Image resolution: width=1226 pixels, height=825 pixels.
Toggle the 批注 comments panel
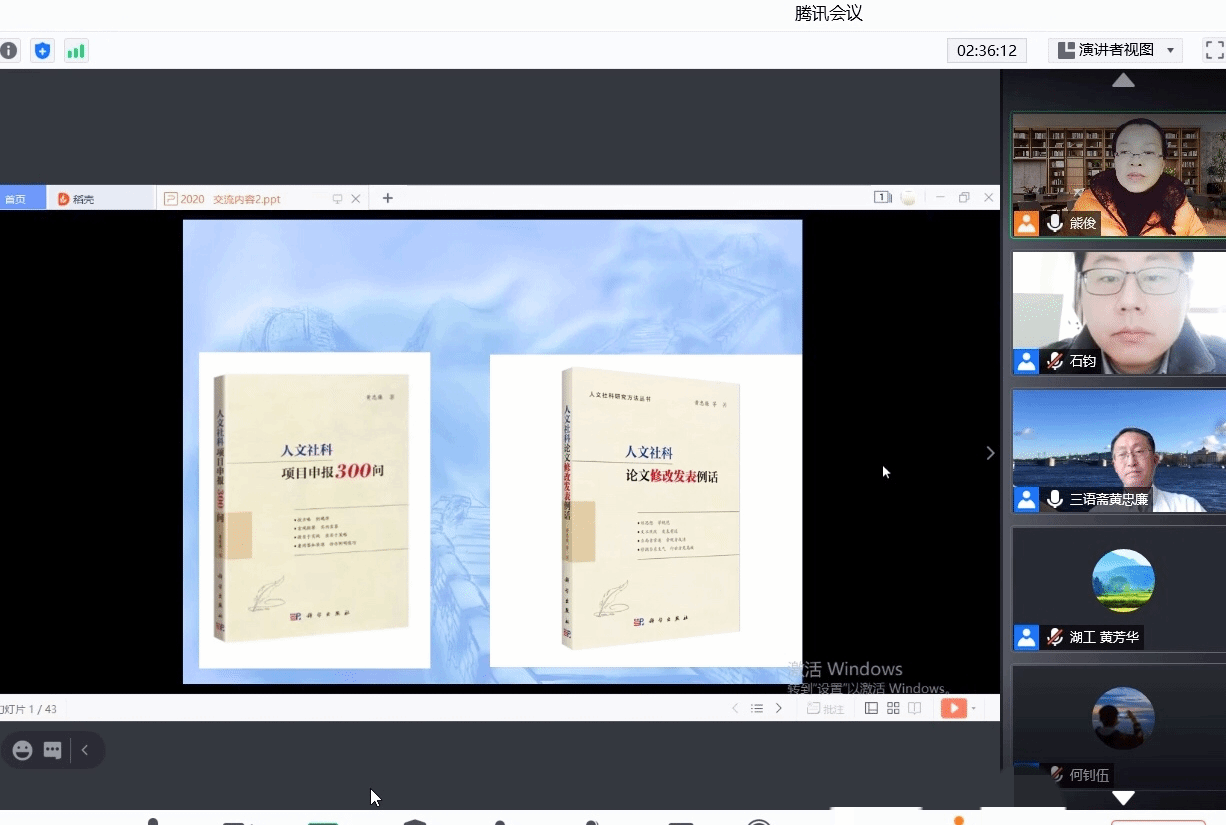click(x=826, y=708)
